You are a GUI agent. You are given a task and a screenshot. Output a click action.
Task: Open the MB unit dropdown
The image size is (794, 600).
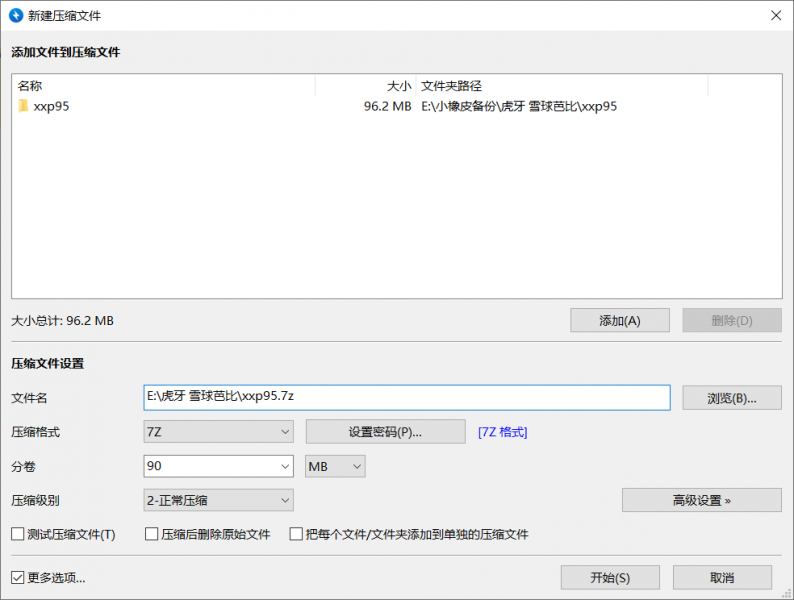(335, 466)
